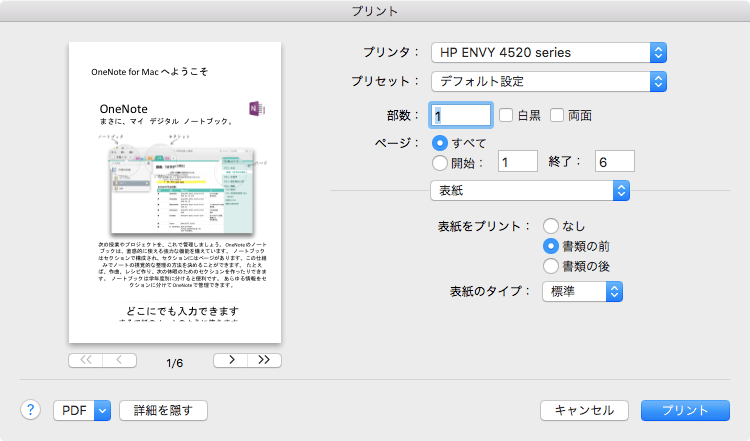750x441 pixels.
Task: Go to previous preview page arrow
Action: (x=120, y=360)
